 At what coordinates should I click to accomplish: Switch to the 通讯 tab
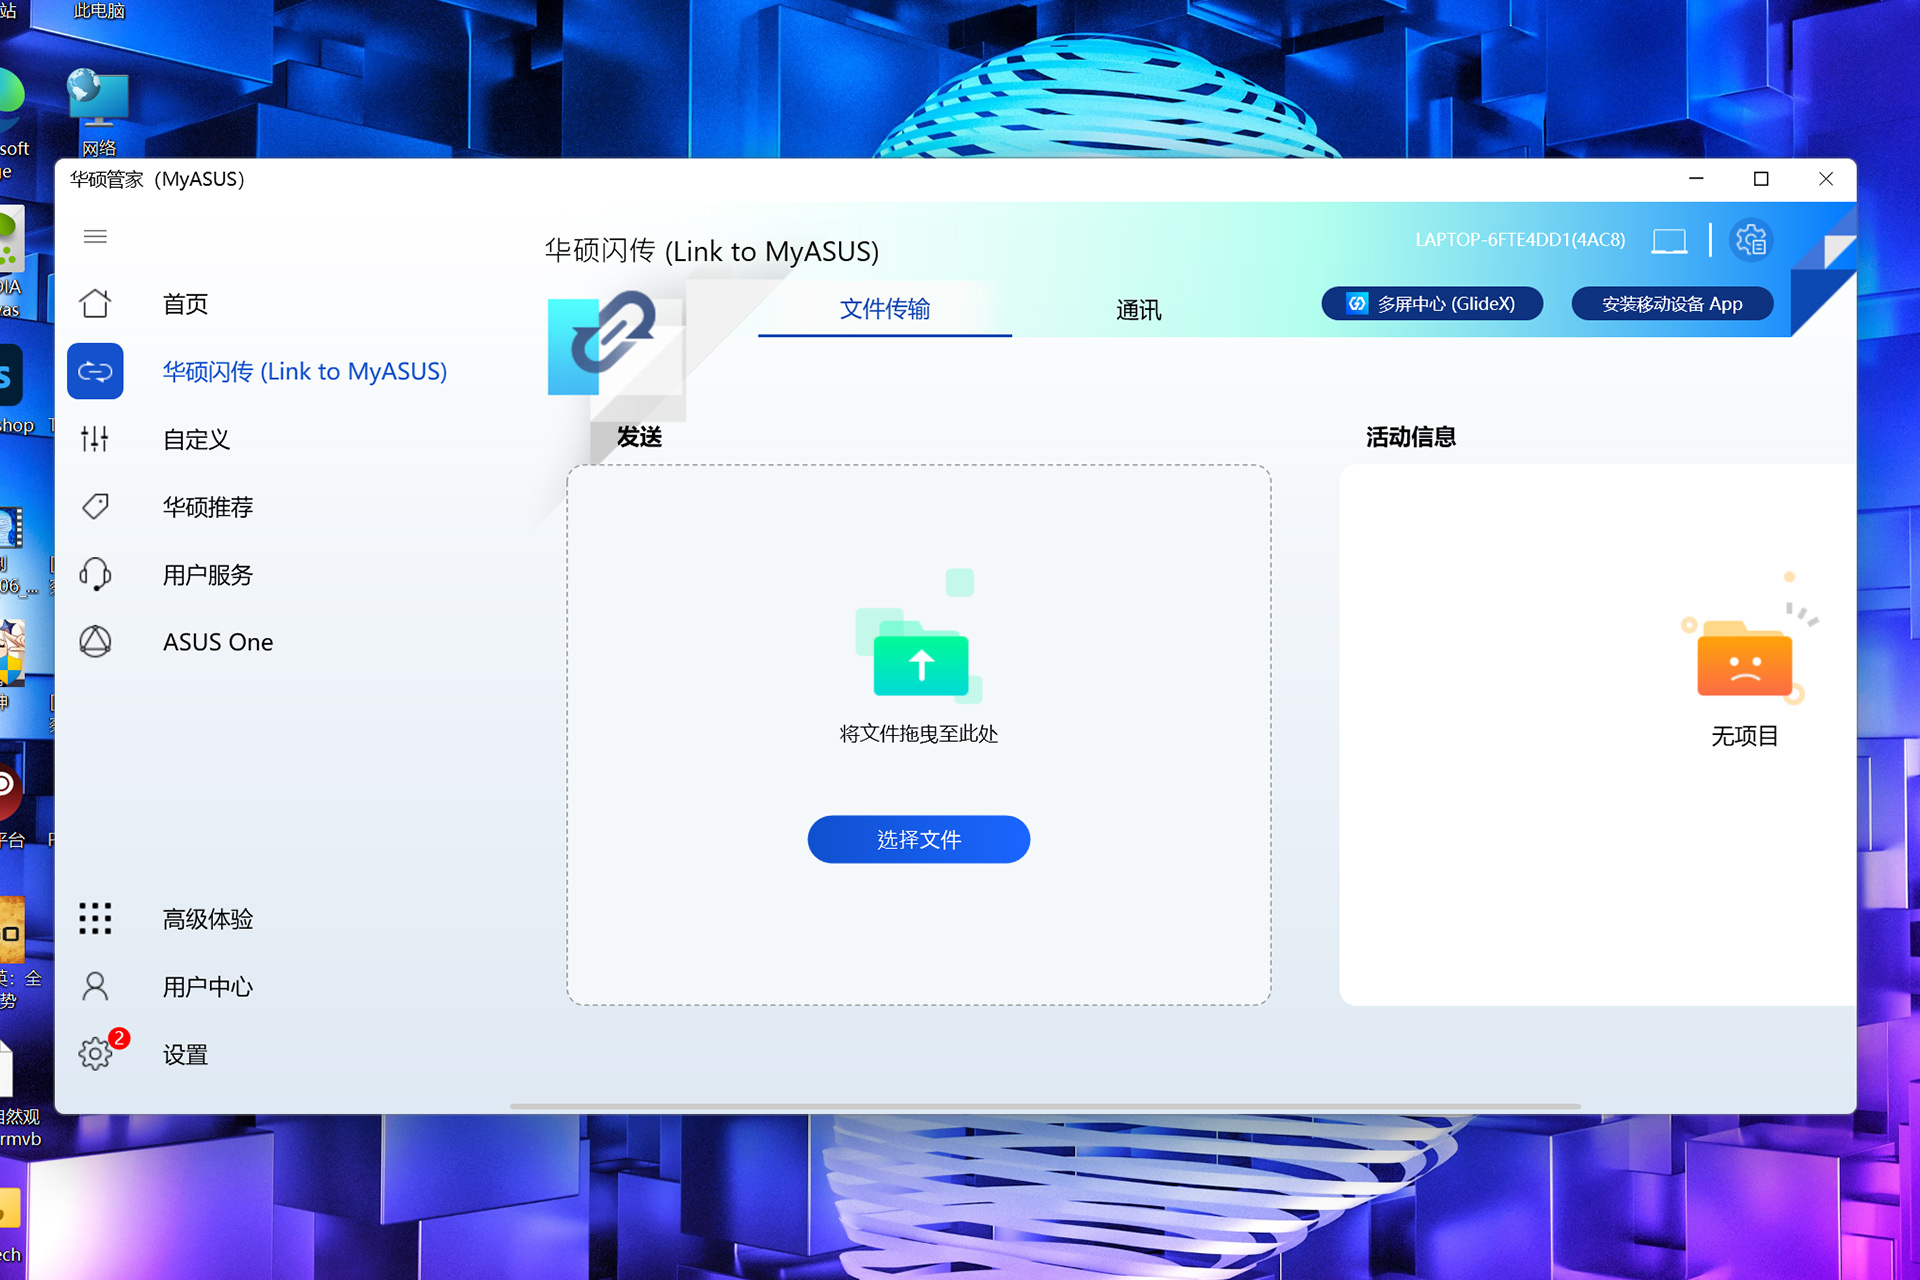(1138, 310)
